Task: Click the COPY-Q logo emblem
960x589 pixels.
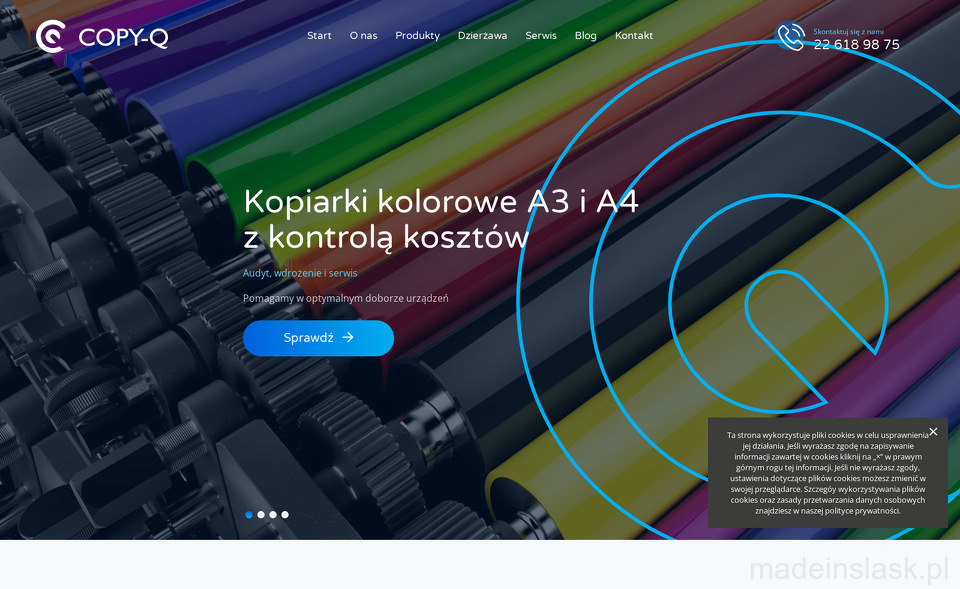Action: click(x=50, y=36)
